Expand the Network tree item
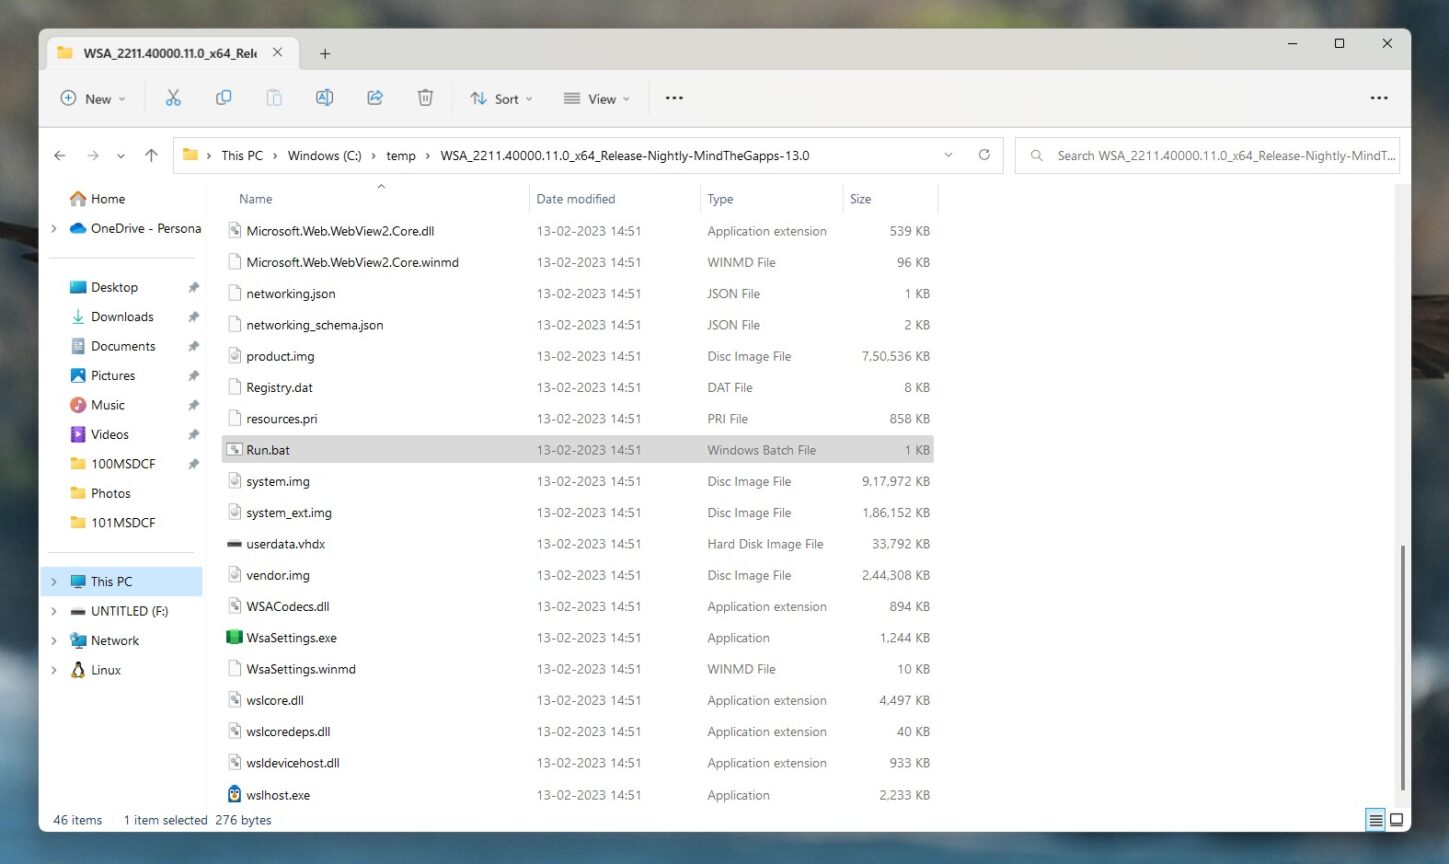This screenshot has width=1449, height=864. tap(53, 640)
